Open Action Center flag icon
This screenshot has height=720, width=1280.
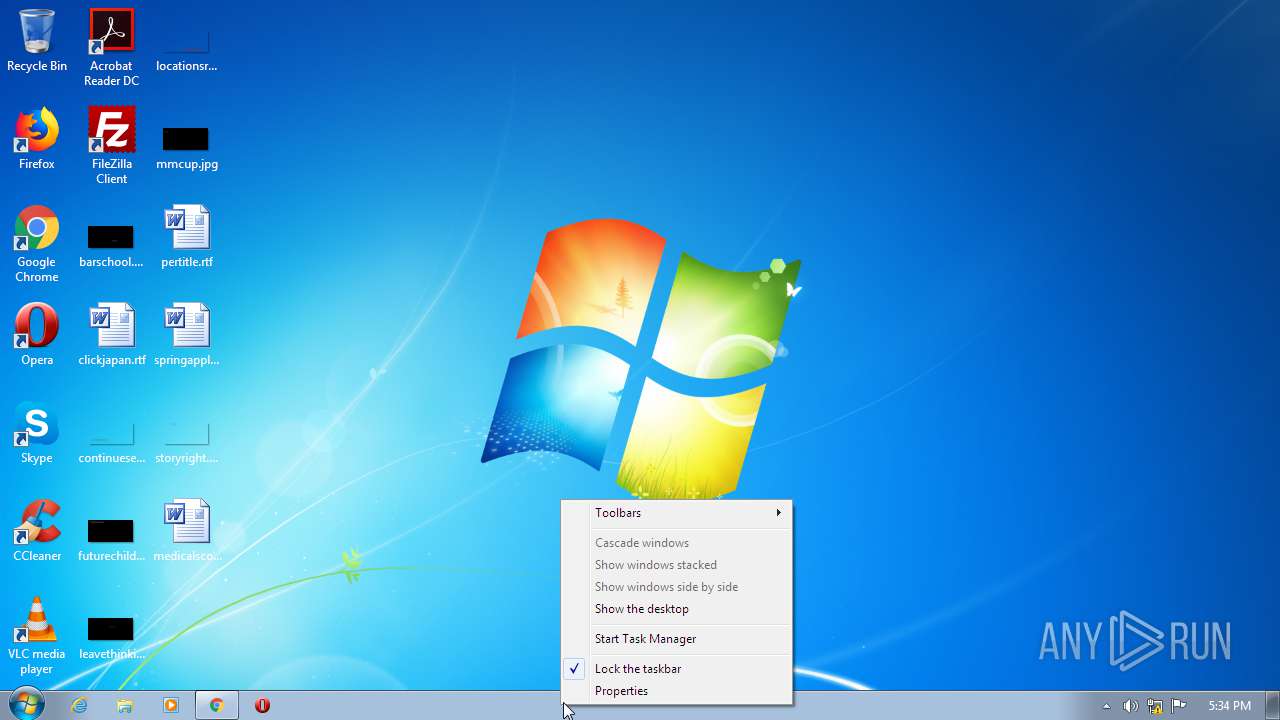[x=1179, y=706]
